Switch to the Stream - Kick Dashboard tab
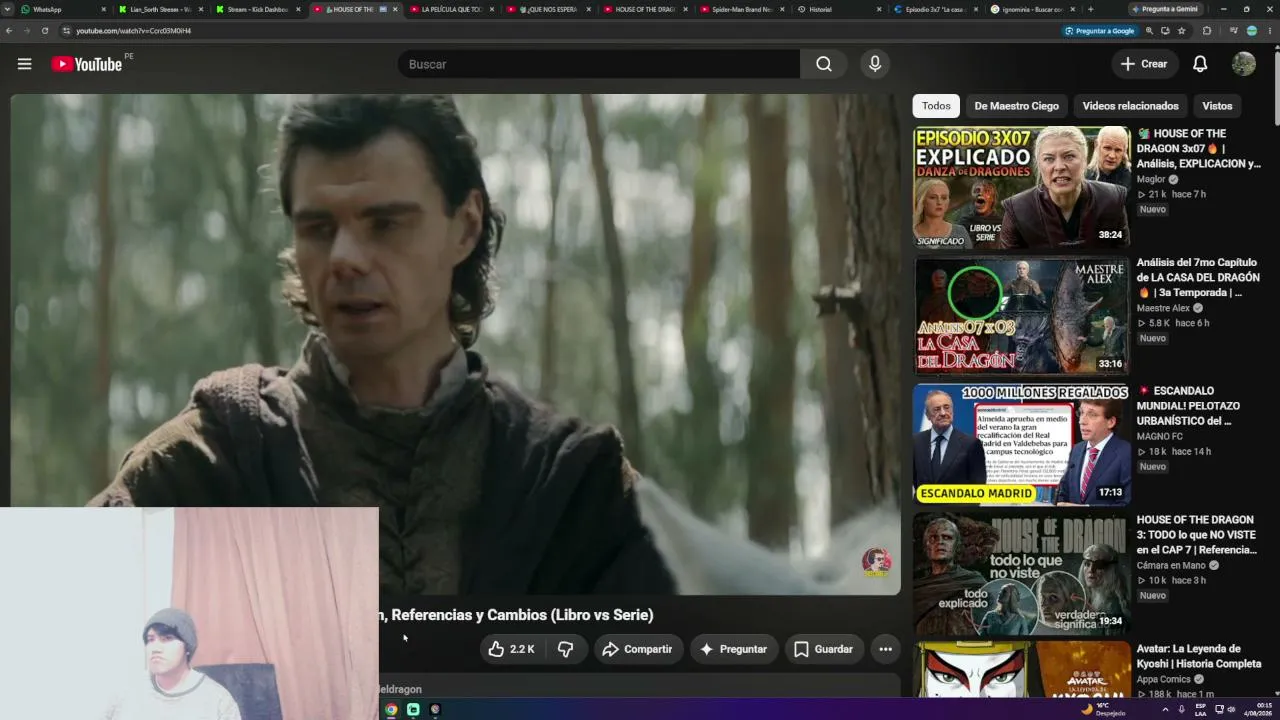1280x720 pixels. pos(257,9)
